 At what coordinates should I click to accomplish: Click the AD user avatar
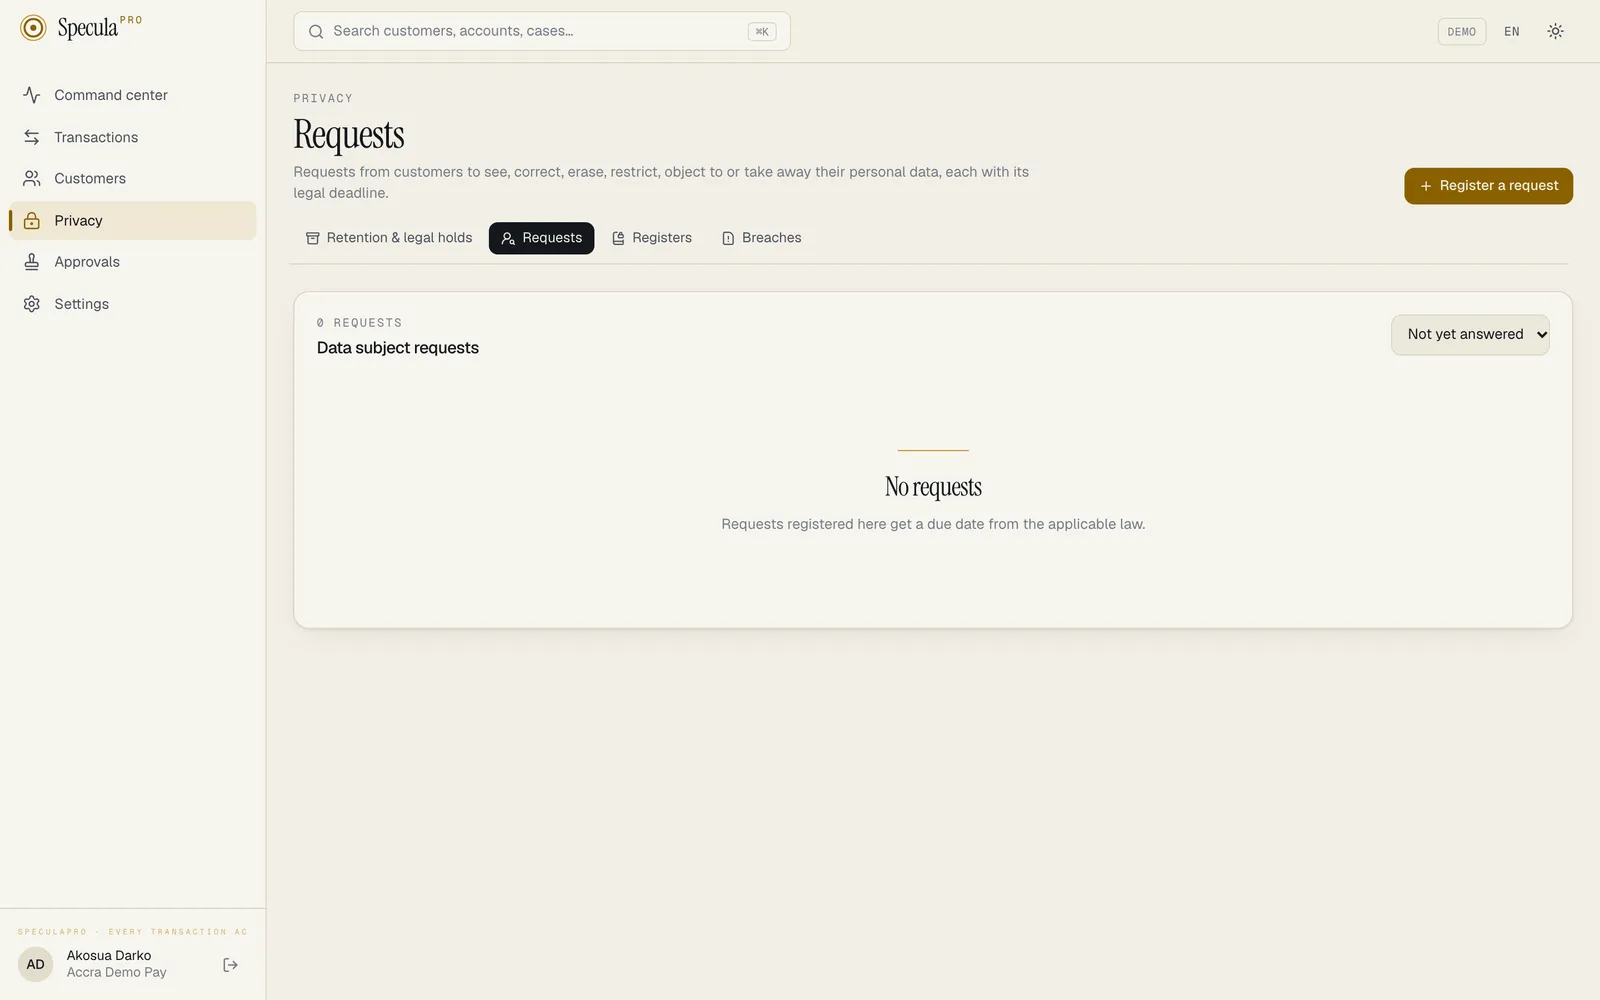pyautogui.click(x=36, y=965)
